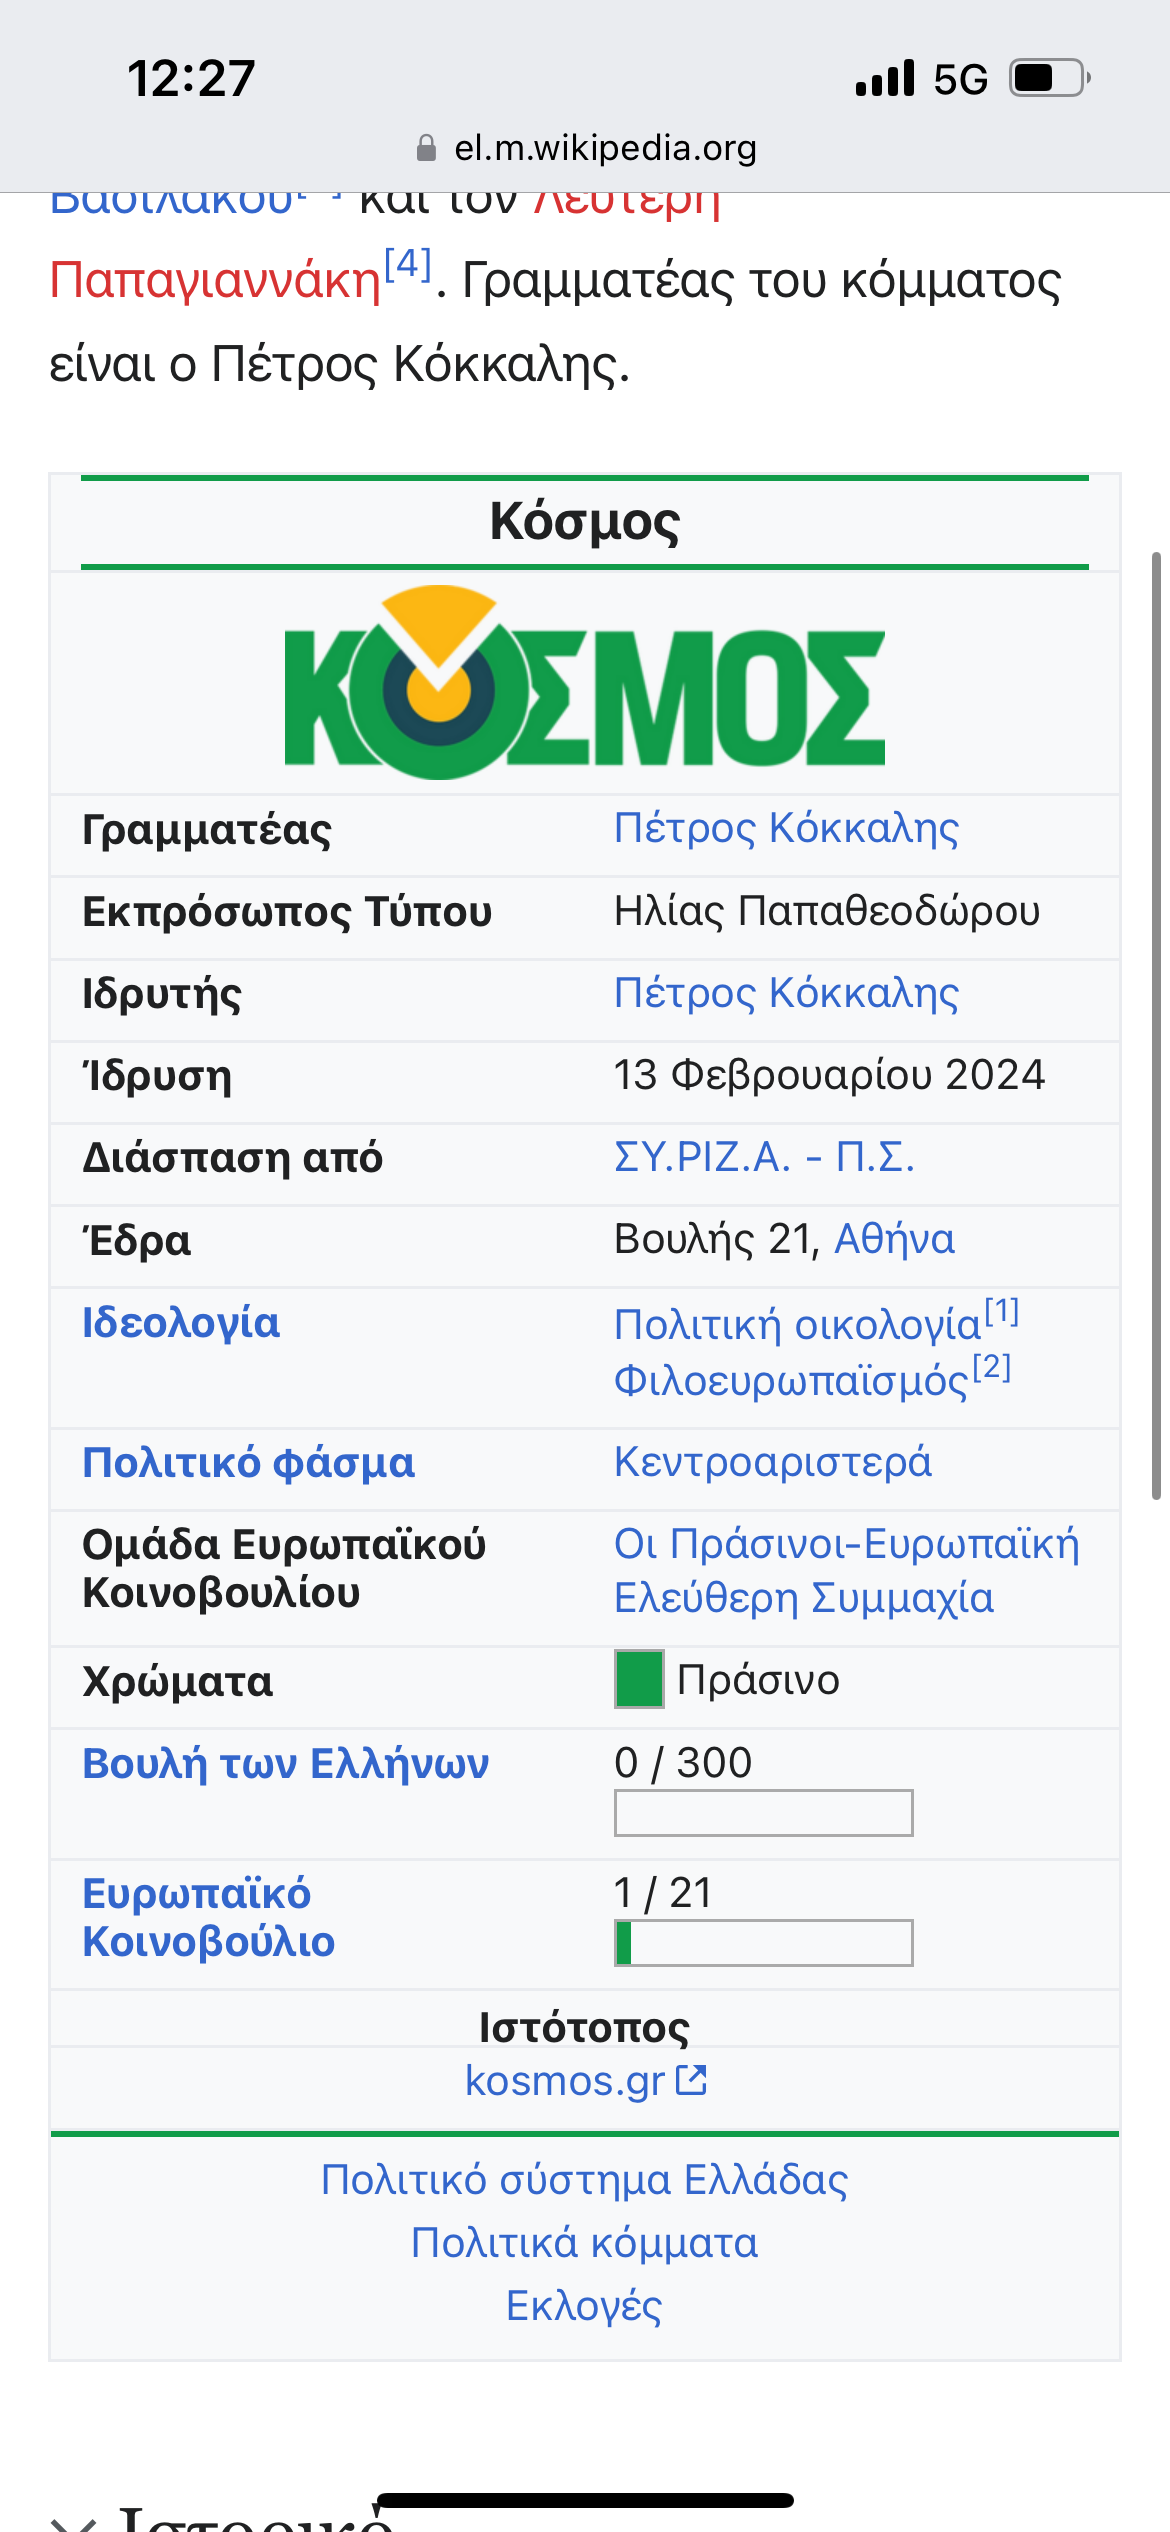Tap the el.m.wikipedia.org address bar
1170x2532 pixels.
tap(604, 148)
